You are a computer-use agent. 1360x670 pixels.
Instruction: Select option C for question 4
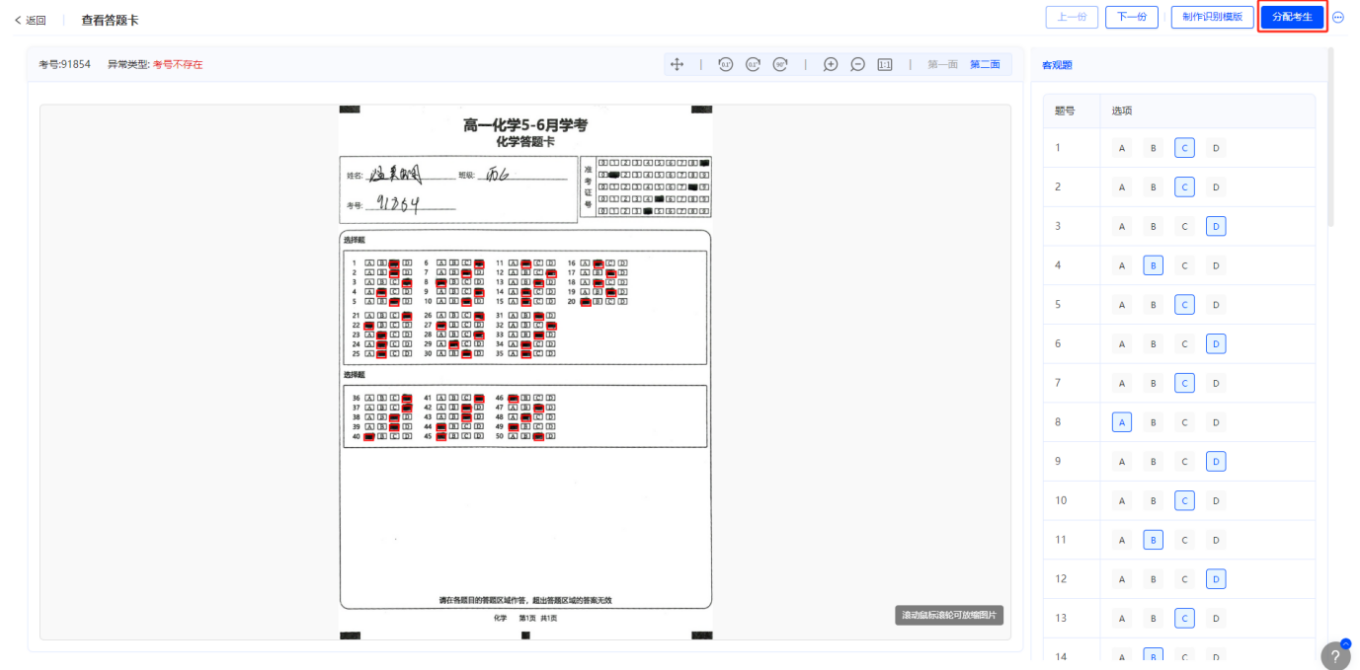coord(1185,265)
